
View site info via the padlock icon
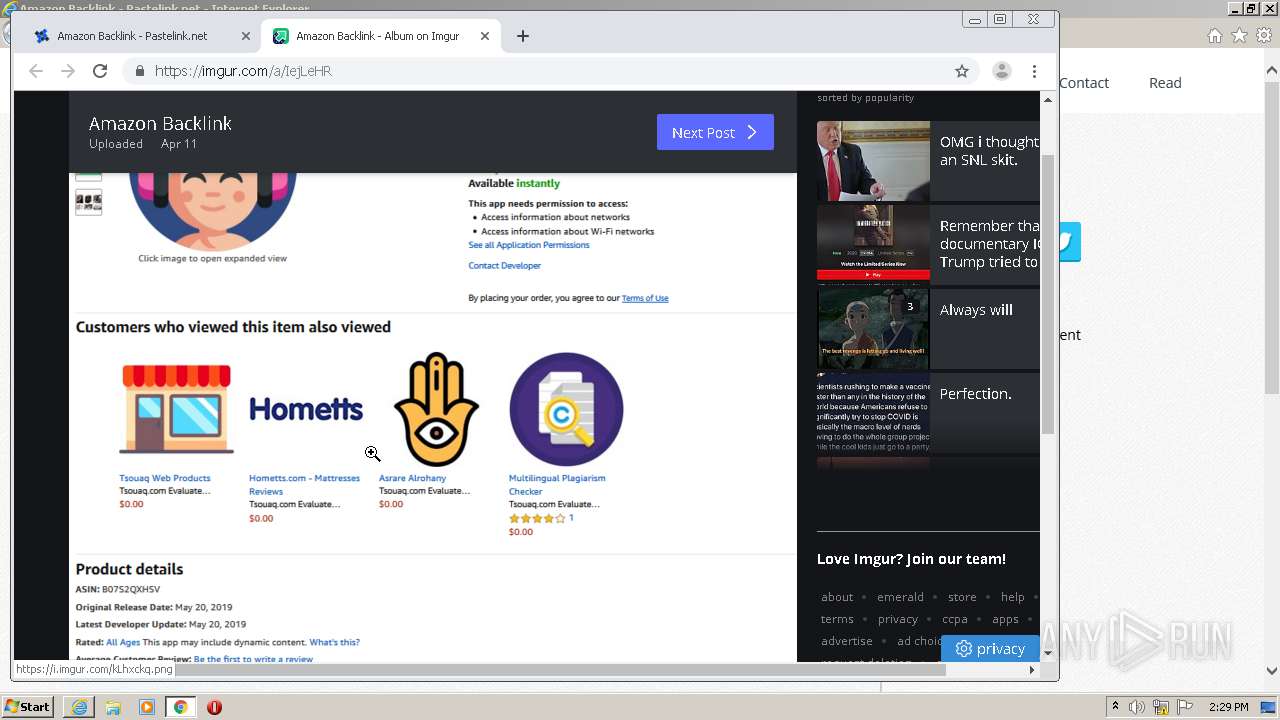(x=139, y=71)
